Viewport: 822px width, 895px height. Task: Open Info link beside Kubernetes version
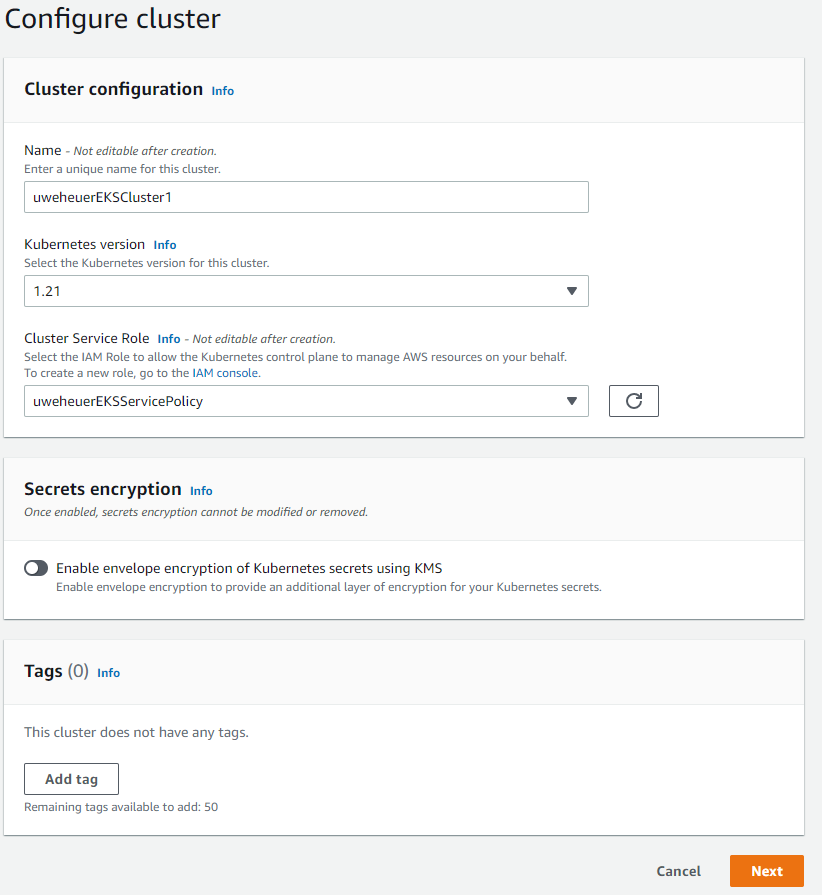pos(165,245)
